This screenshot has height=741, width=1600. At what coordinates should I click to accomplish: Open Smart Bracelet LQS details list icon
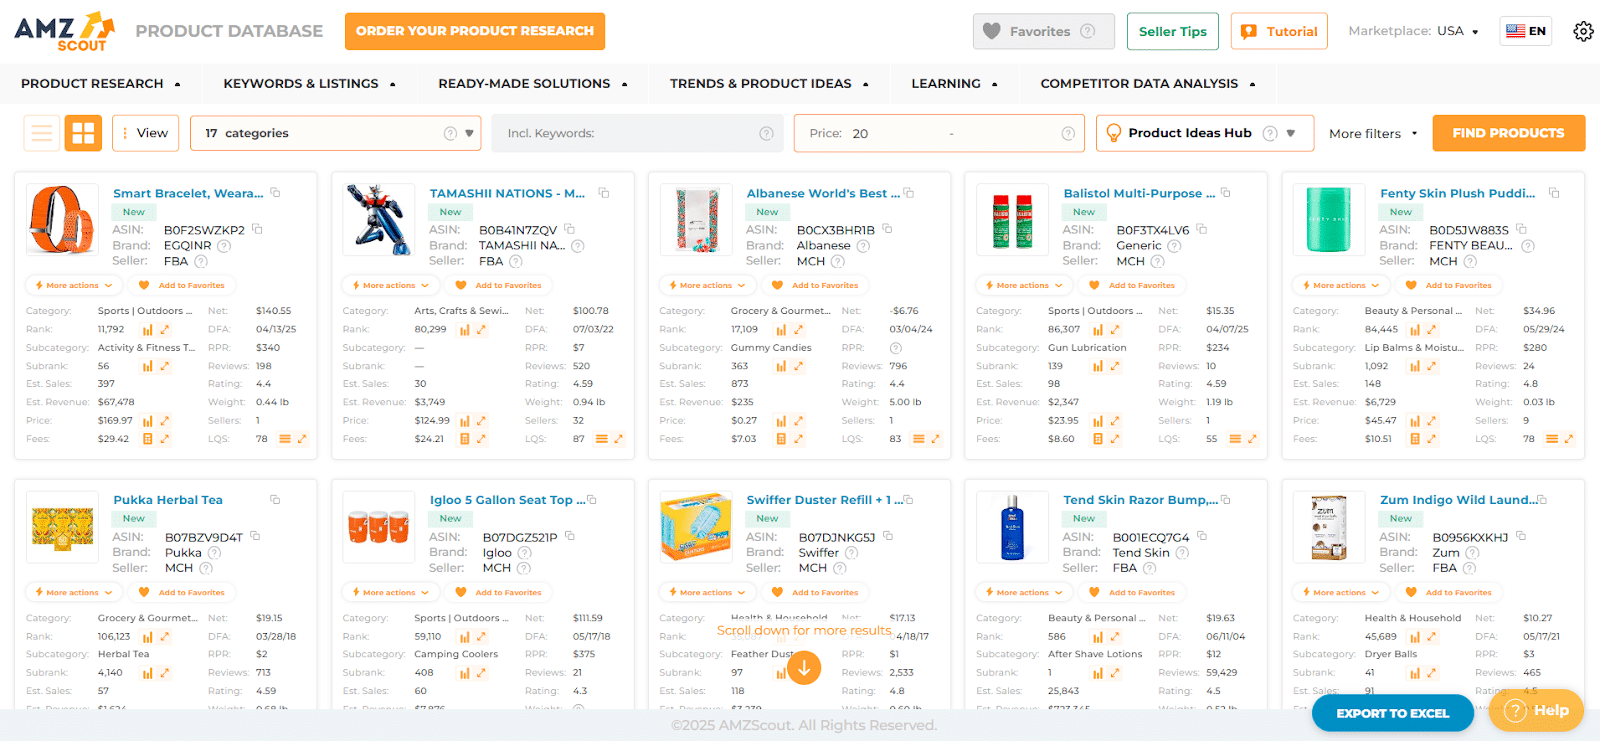[x=285, y=439]
